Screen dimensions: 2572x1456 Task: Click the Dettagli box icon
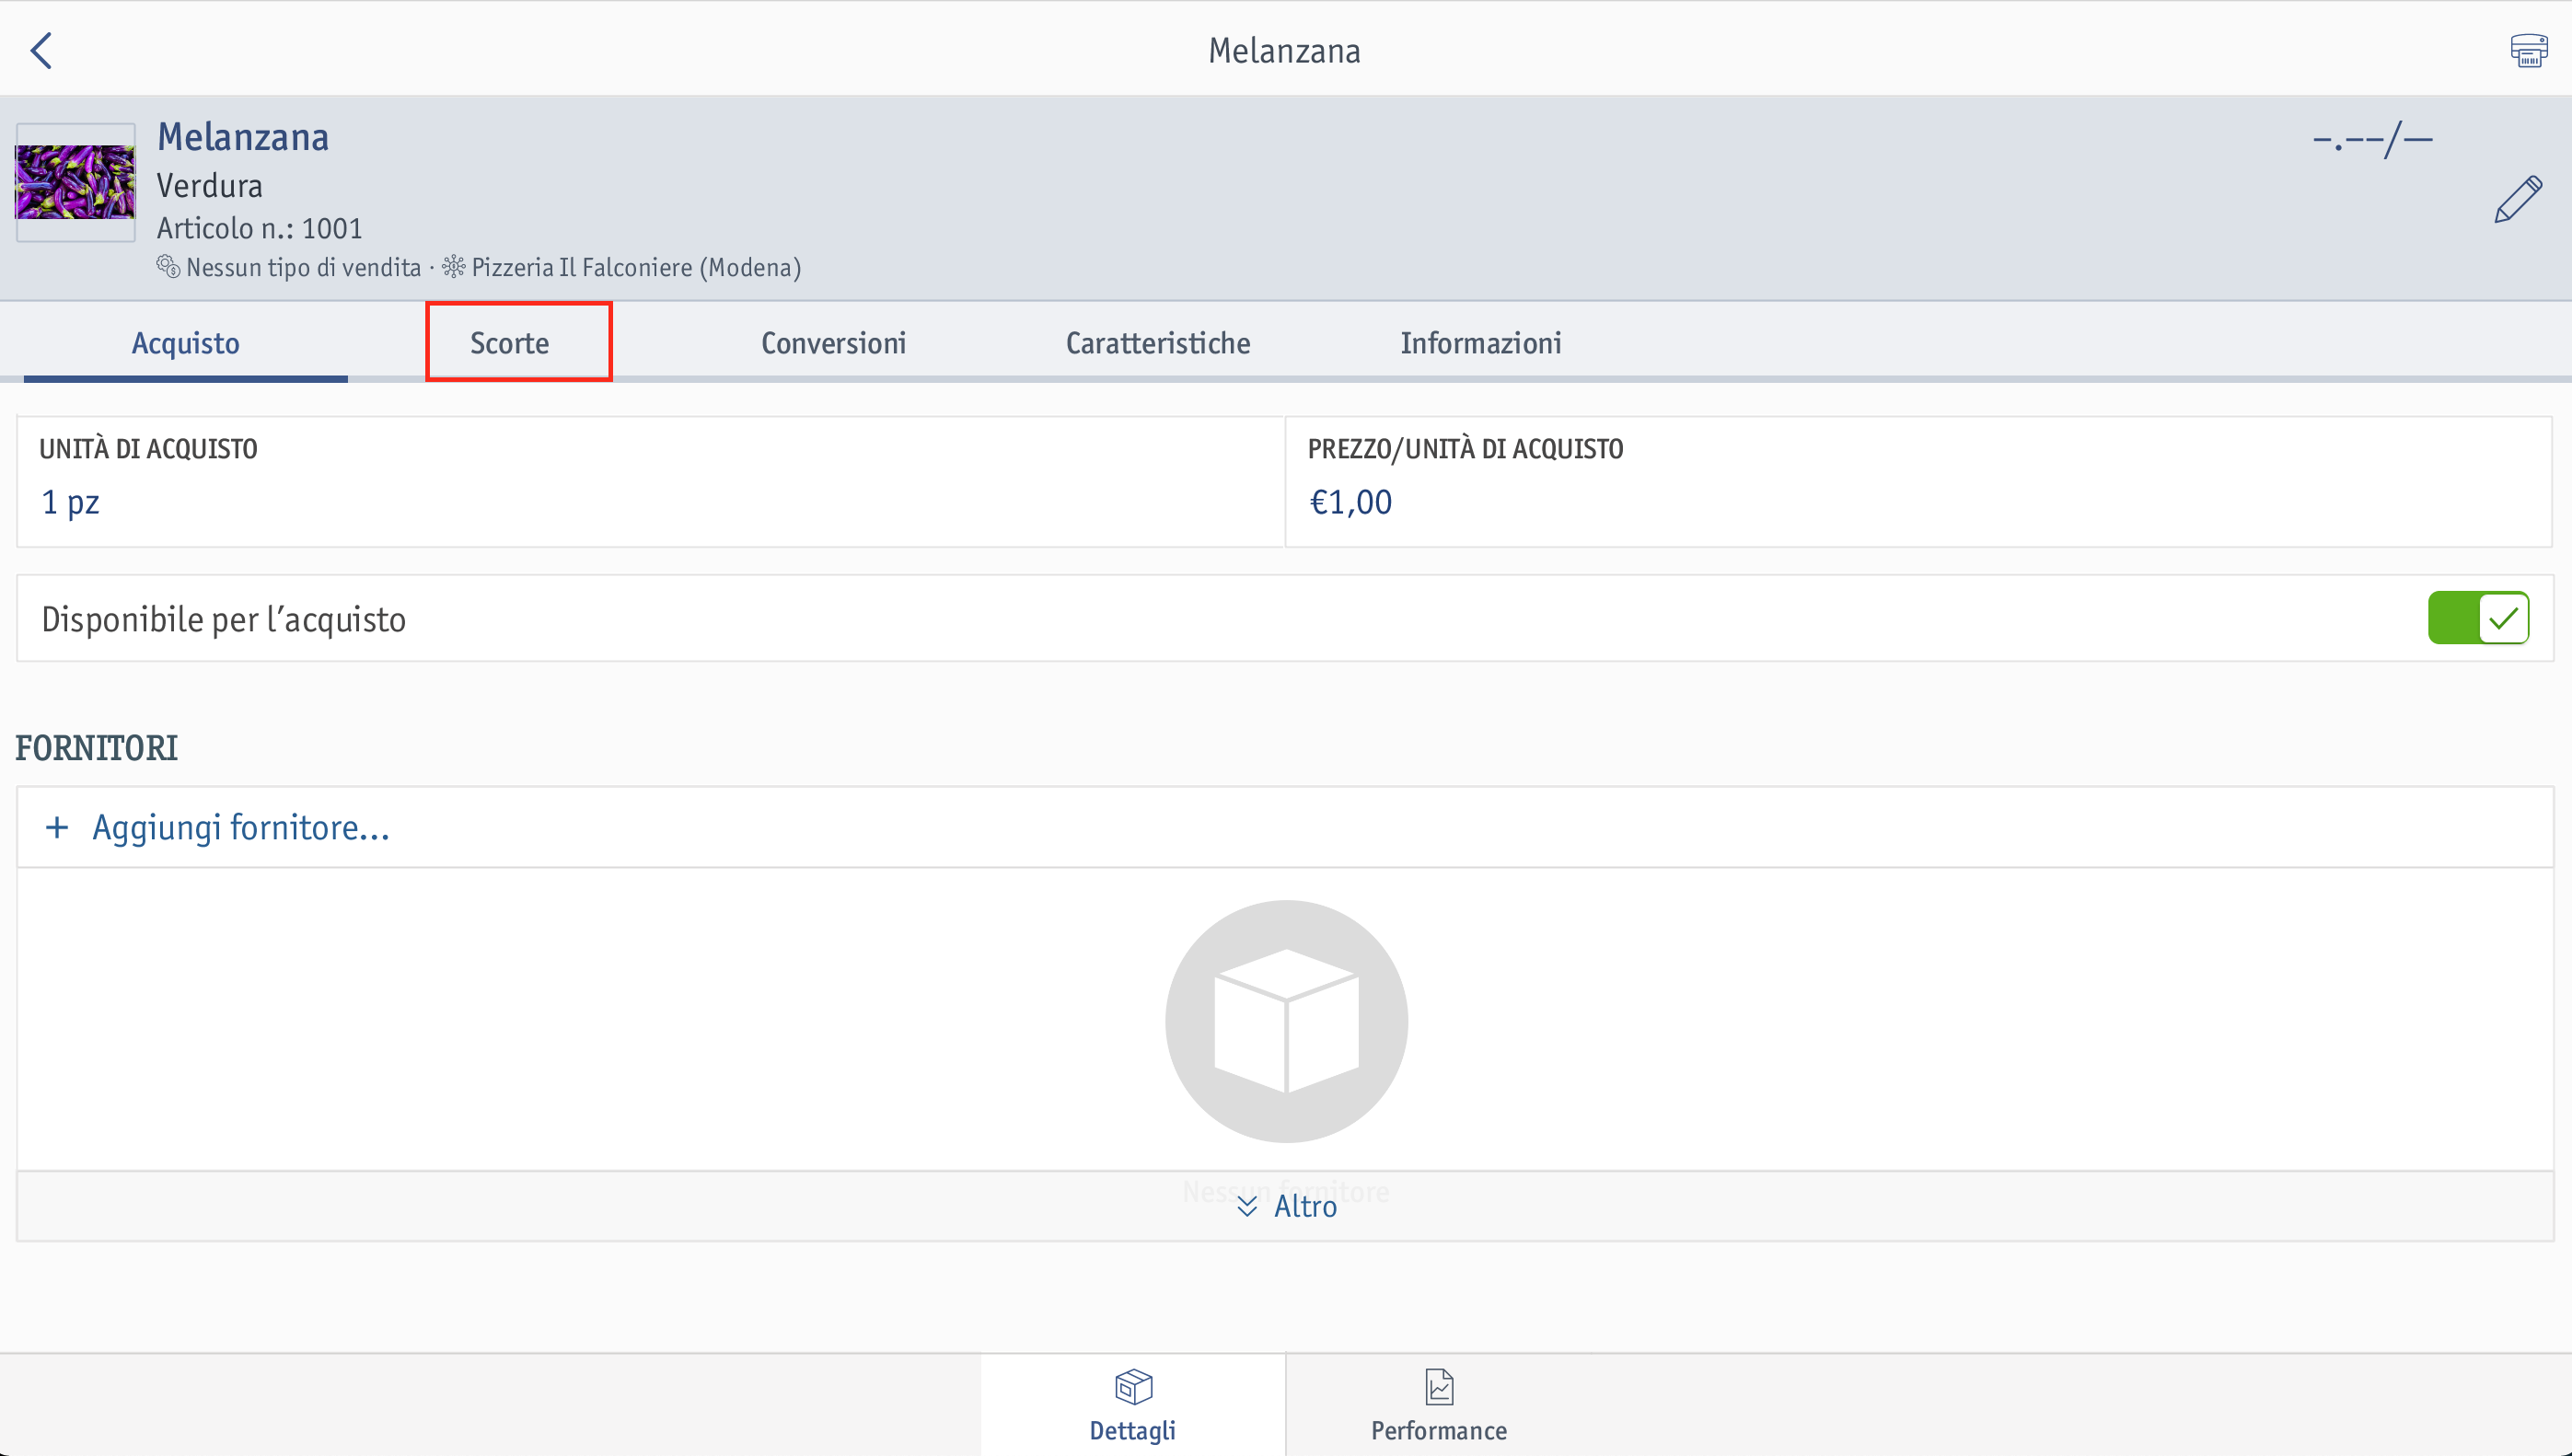pyautogui.click(x=1133, y=1387)
